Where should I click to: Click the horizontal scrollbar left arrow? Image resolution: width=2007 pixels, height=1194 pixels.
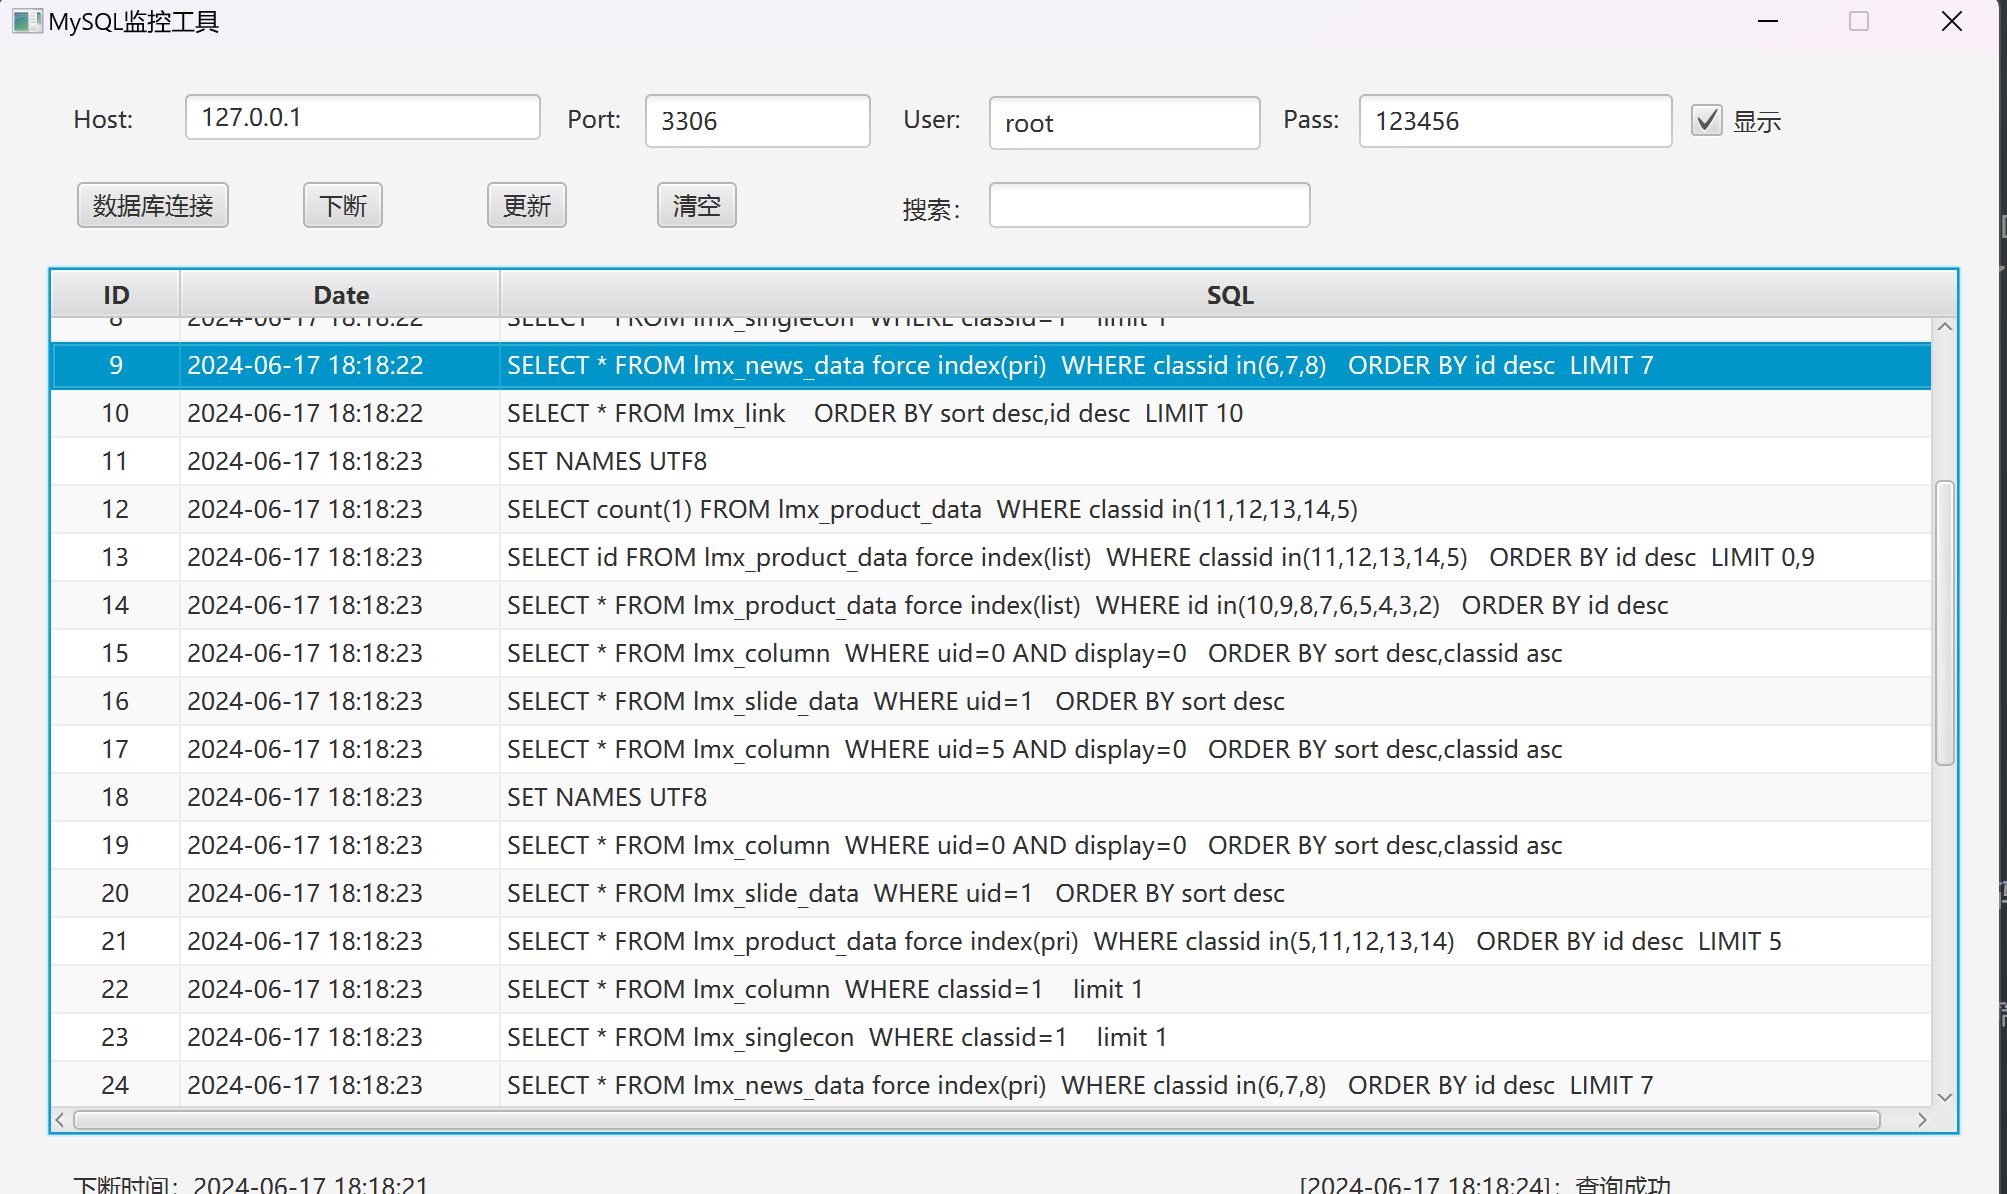point(60,1120)
